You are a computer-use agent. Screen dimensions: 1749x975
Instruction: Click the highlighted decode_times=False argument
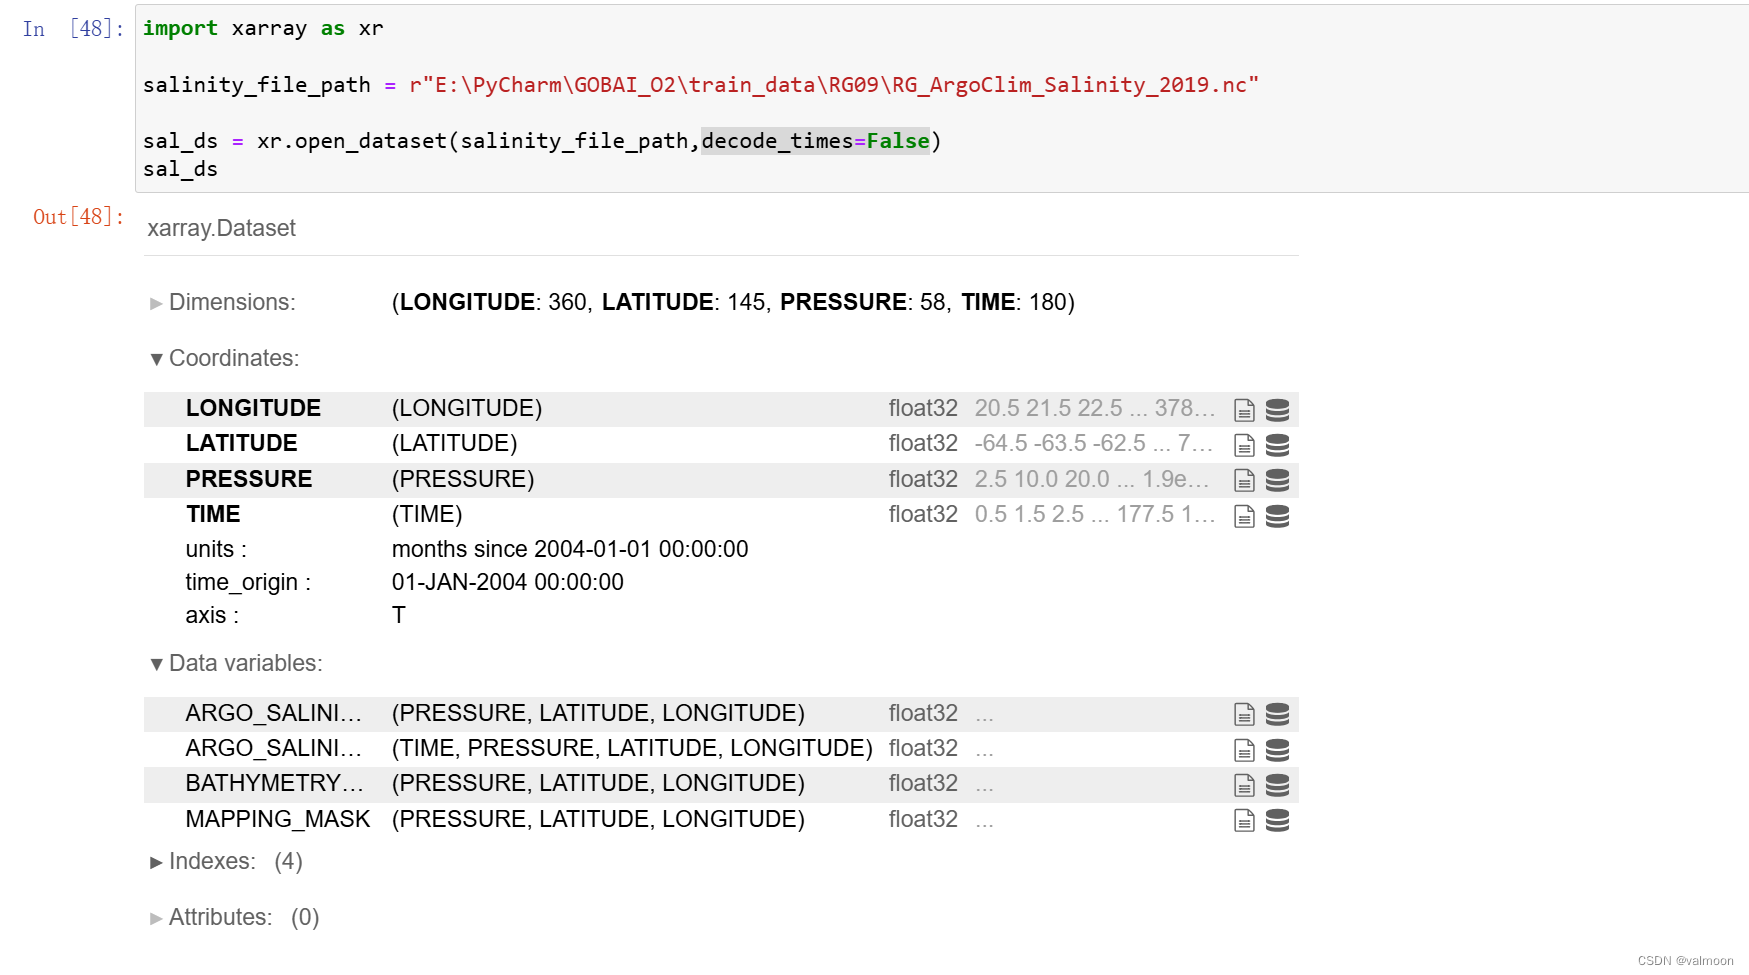[x=815, y=141]
